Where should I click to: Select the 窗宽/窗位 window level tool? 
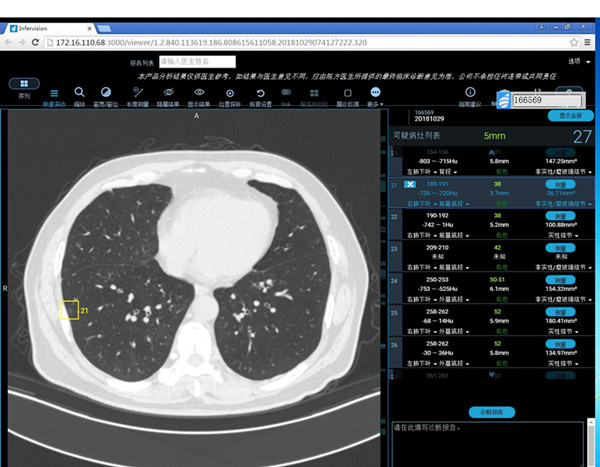(103, 94)
